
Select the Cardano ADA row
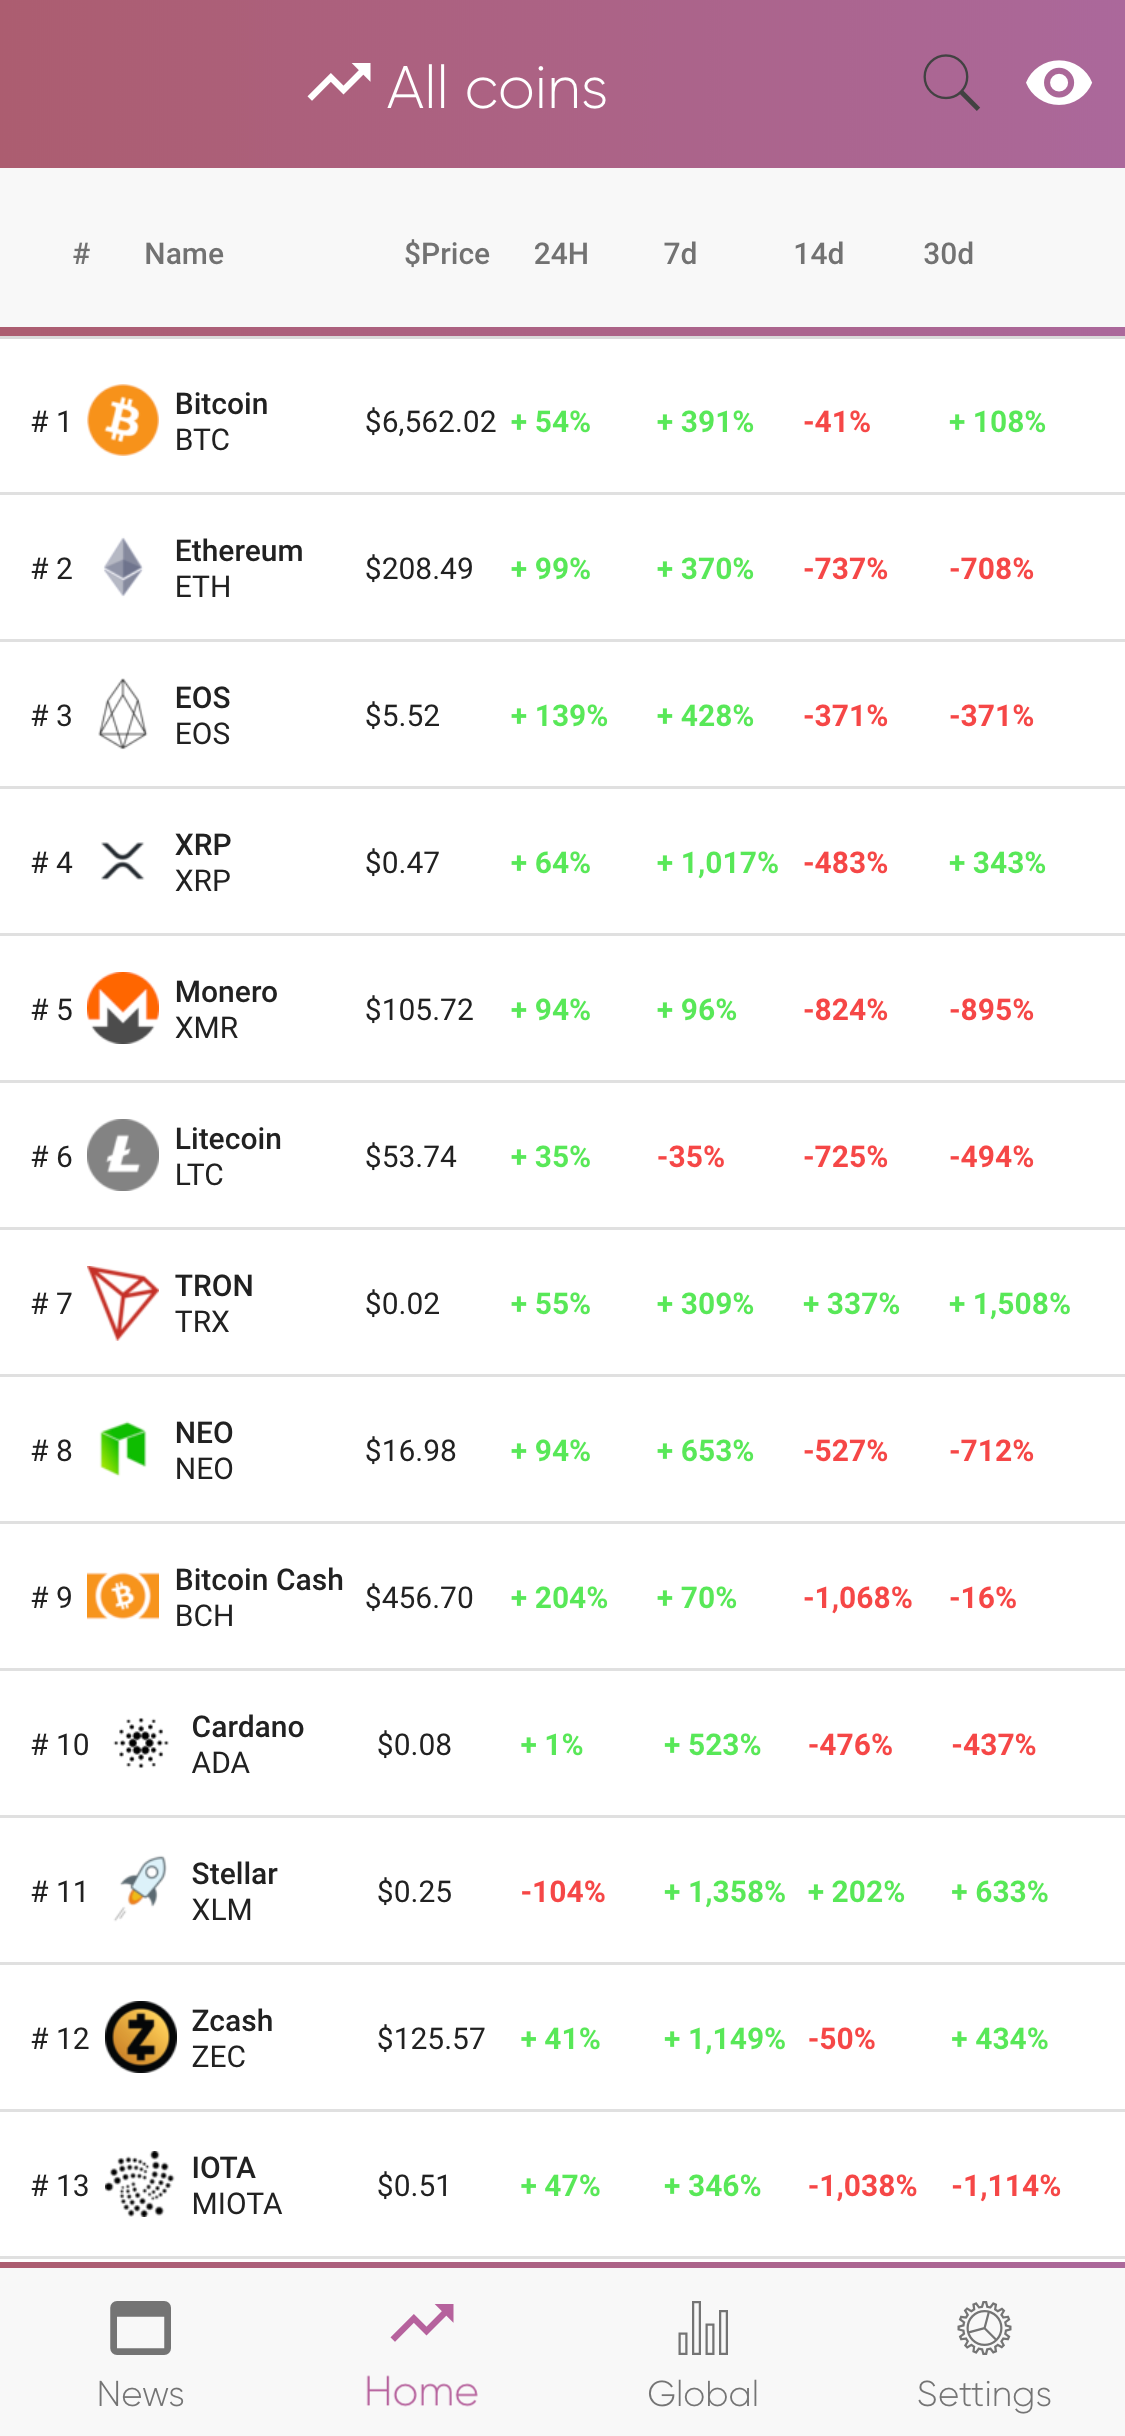tap(562, 1743)
